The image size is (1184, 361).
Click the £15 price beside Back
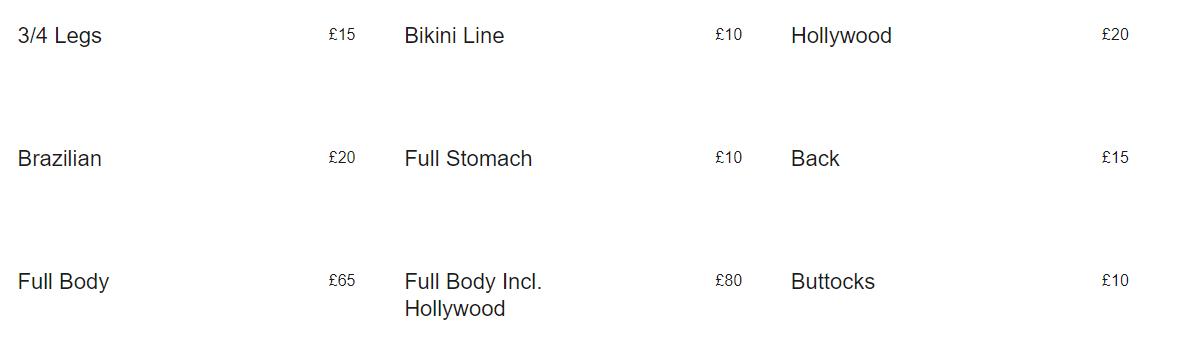tap(1115, 157)
